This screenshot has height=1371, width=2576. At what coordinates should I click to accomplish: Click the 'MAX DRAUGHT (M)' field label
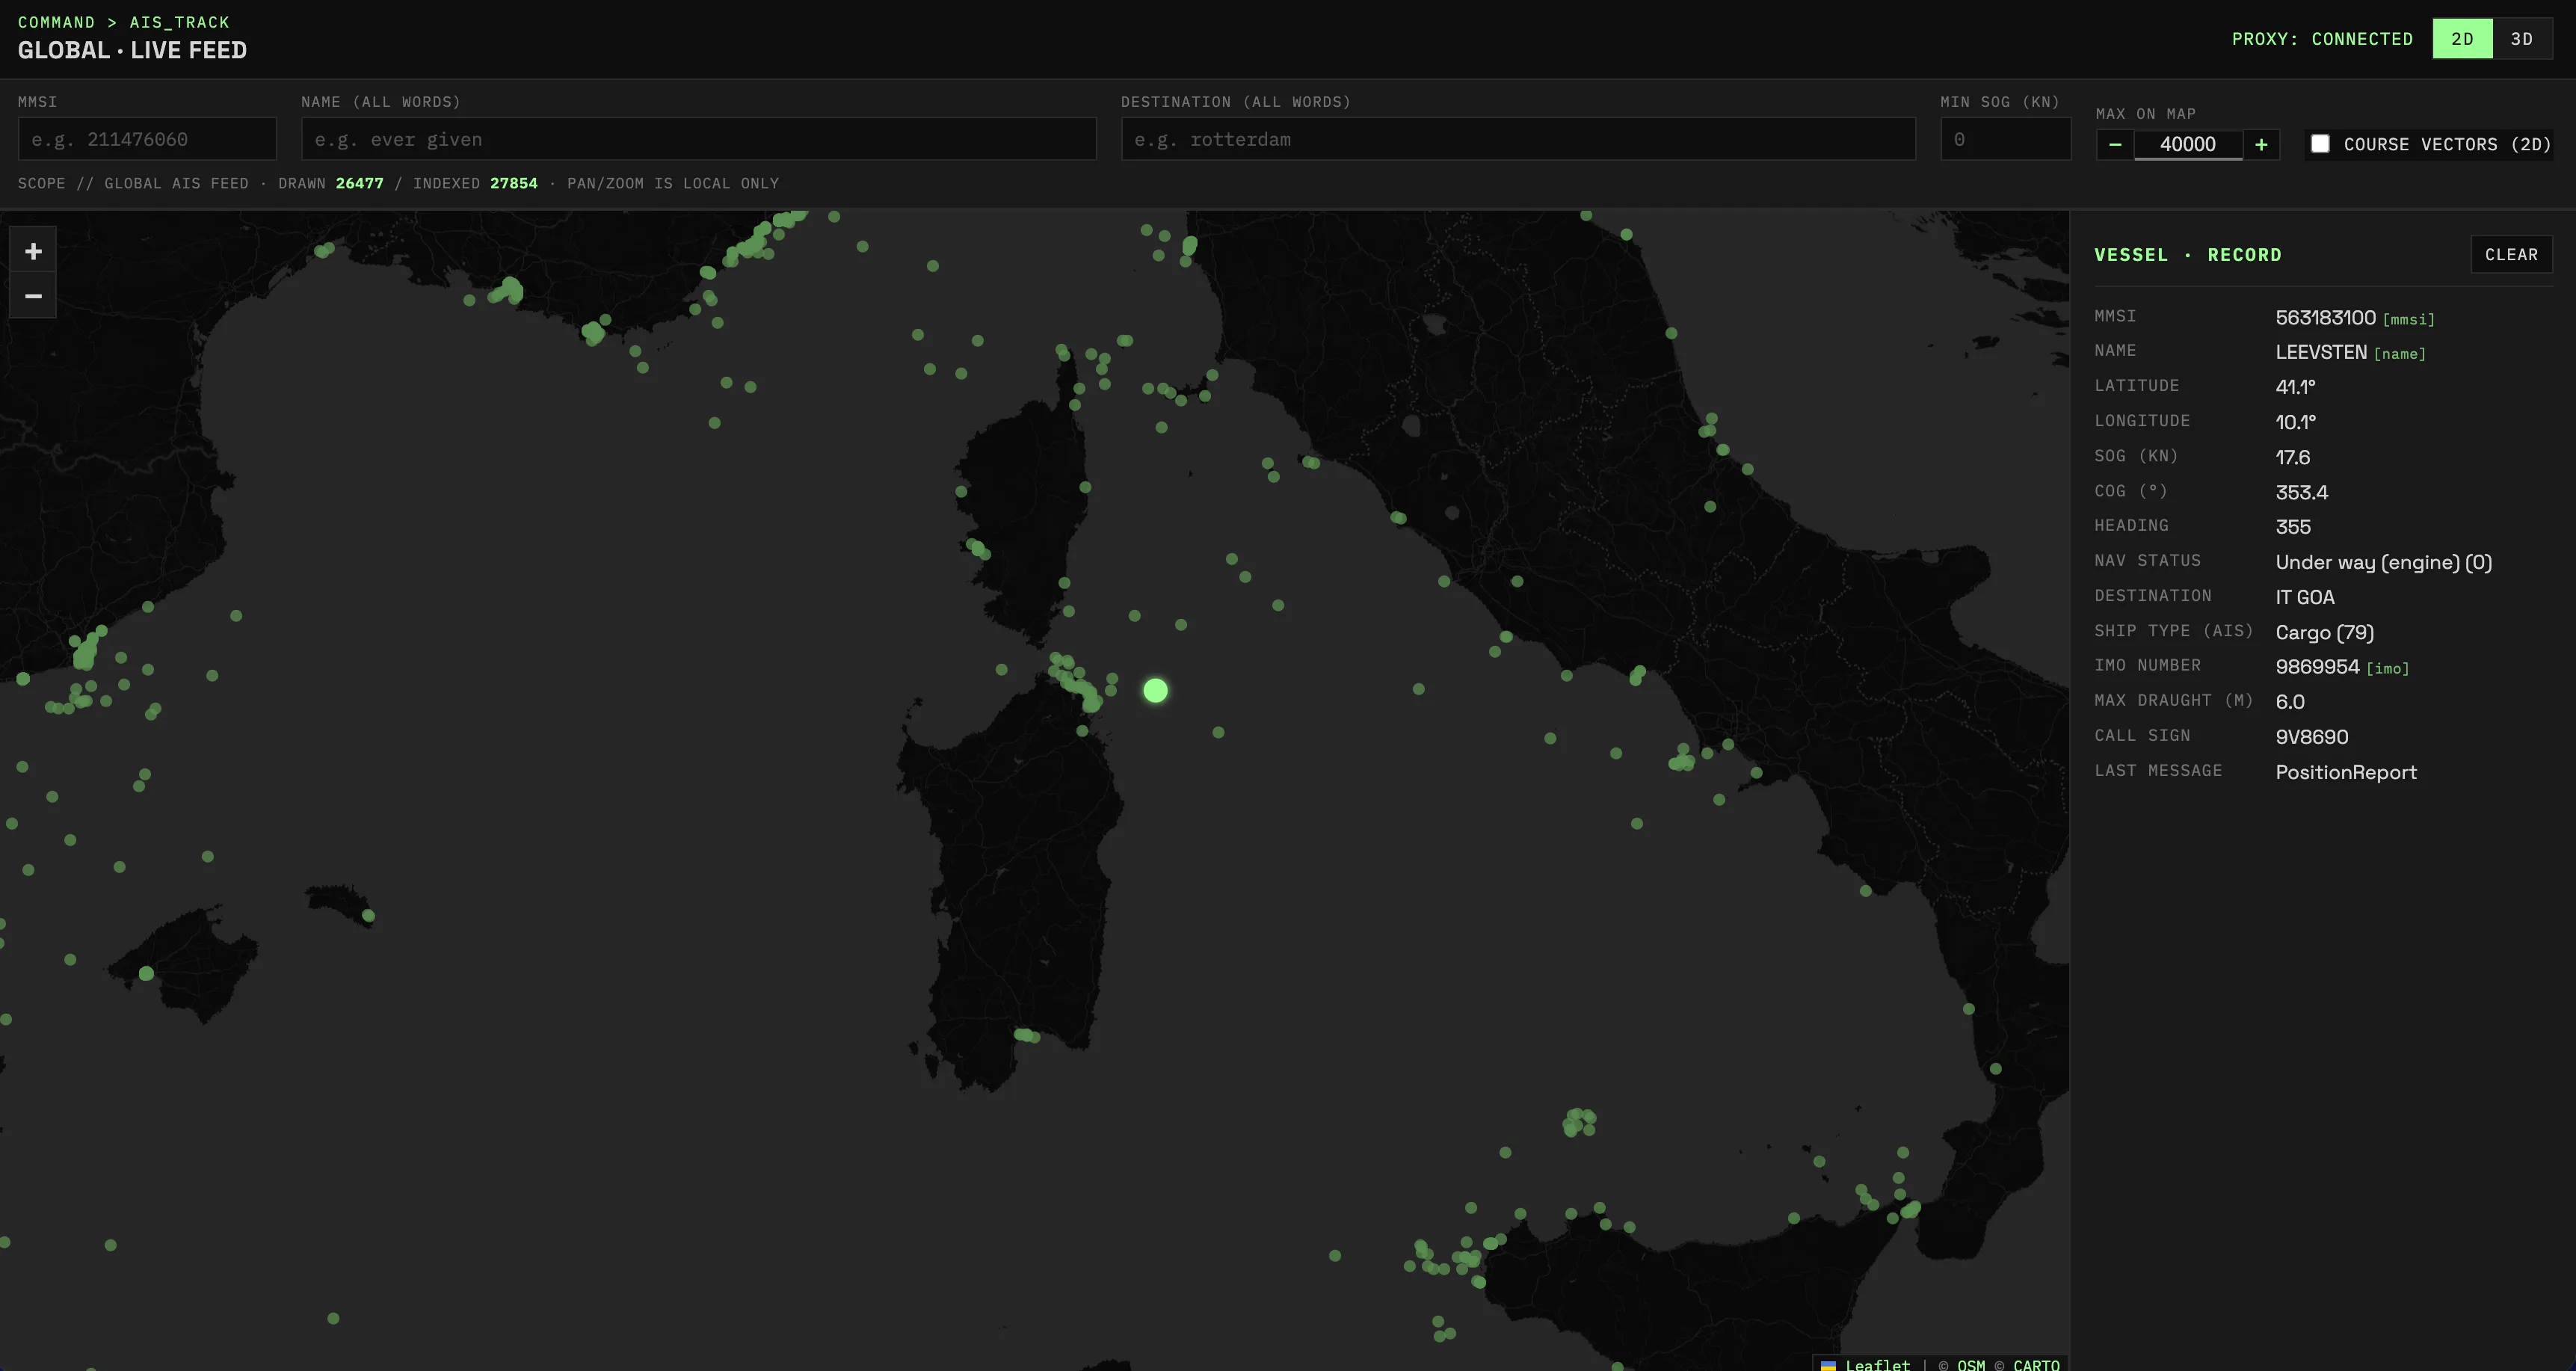click(2174, 701)
